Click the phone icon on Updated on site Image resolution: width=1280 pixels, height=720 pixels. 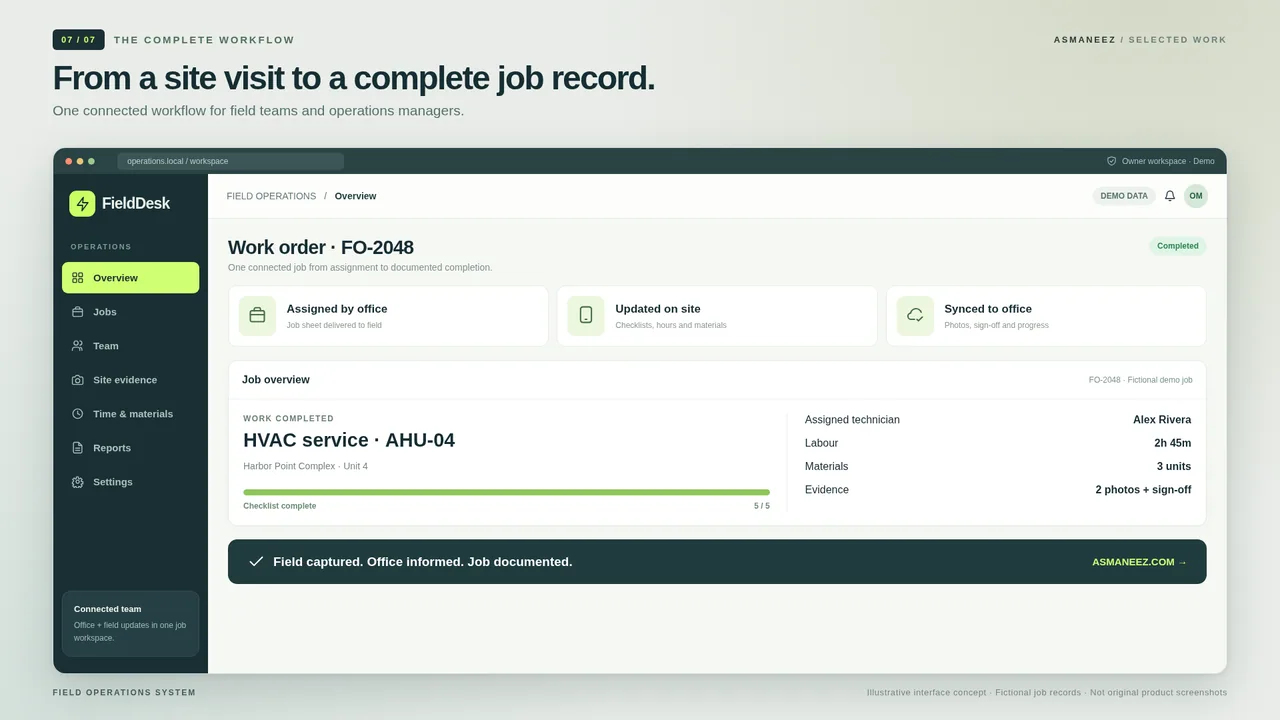(586, 315)
